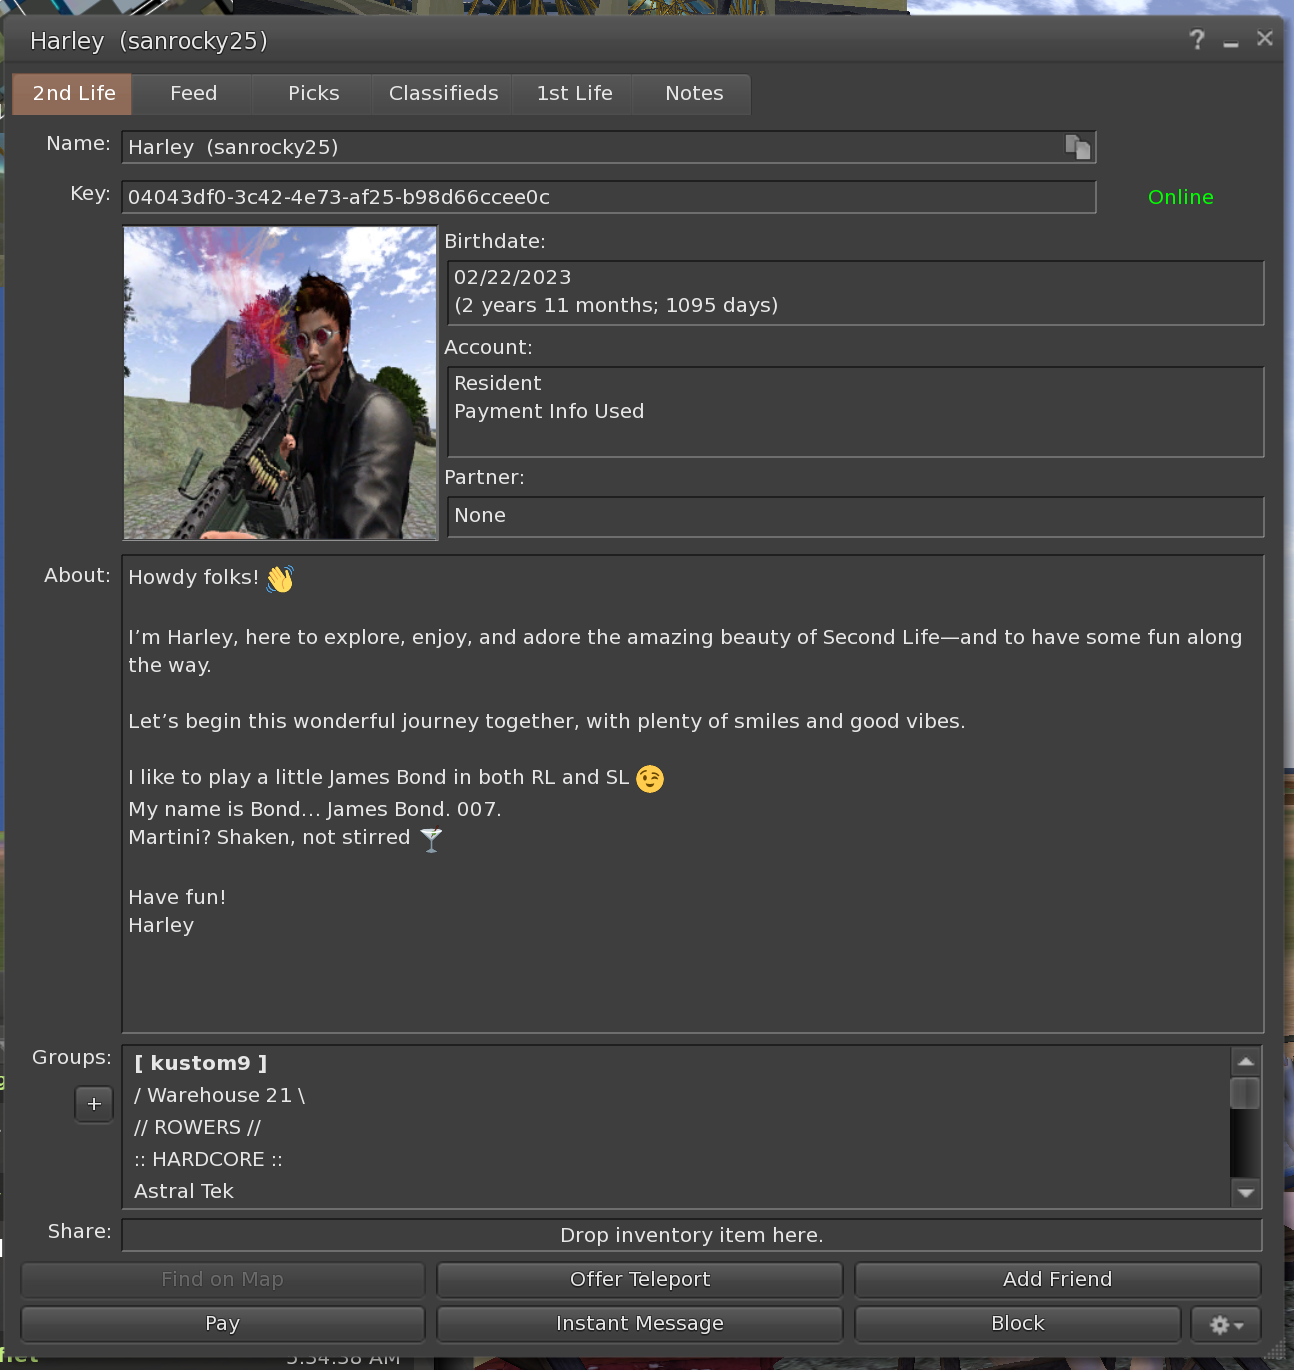Block the resident Harley

tap(1017, 1323)
